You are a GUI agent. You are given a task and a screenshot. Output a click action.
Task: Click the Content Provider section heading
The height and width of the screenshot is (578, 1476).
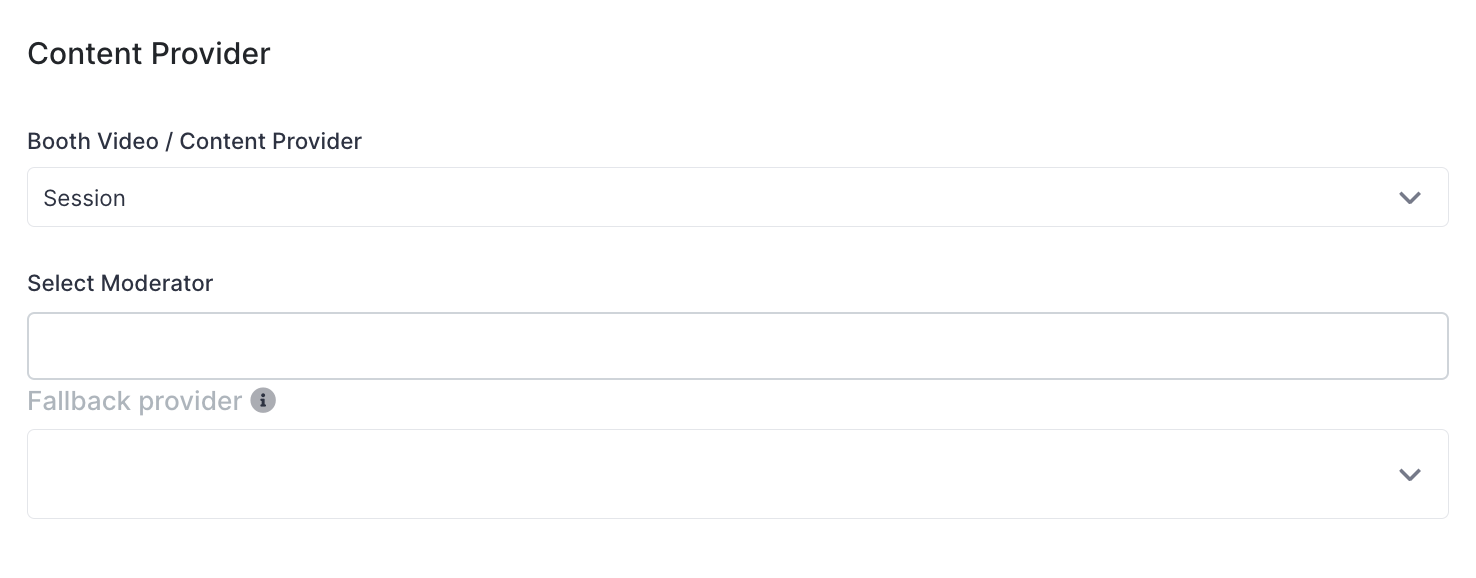(149, 53)
